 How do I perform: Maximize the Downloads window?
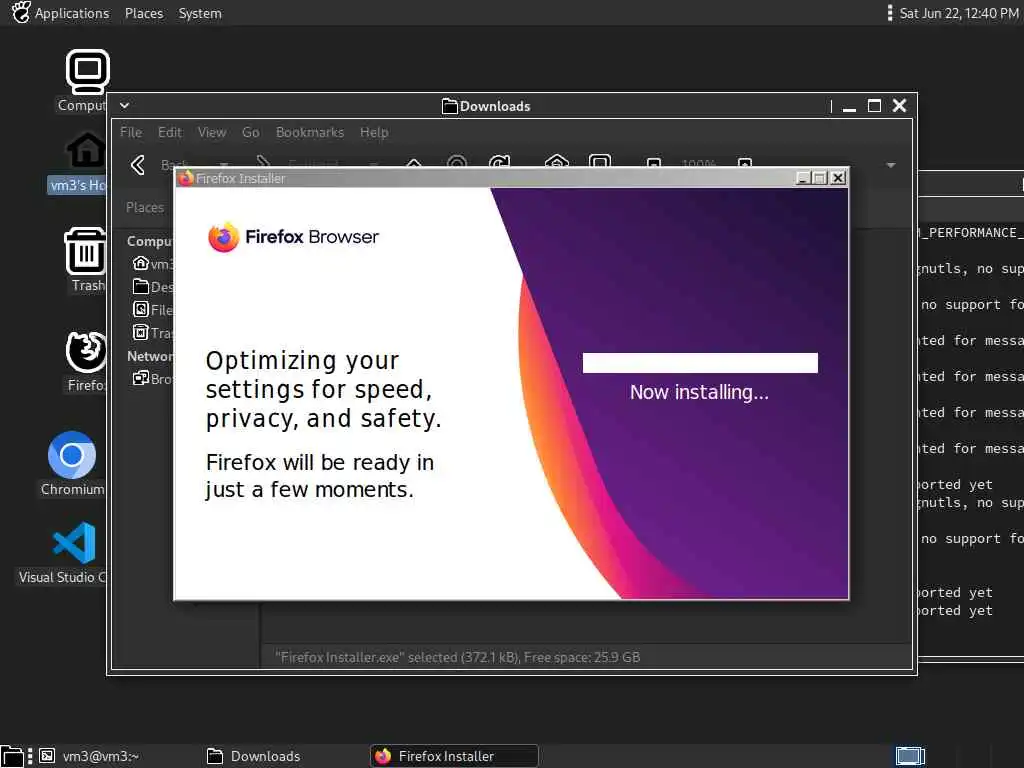(874, 106)
